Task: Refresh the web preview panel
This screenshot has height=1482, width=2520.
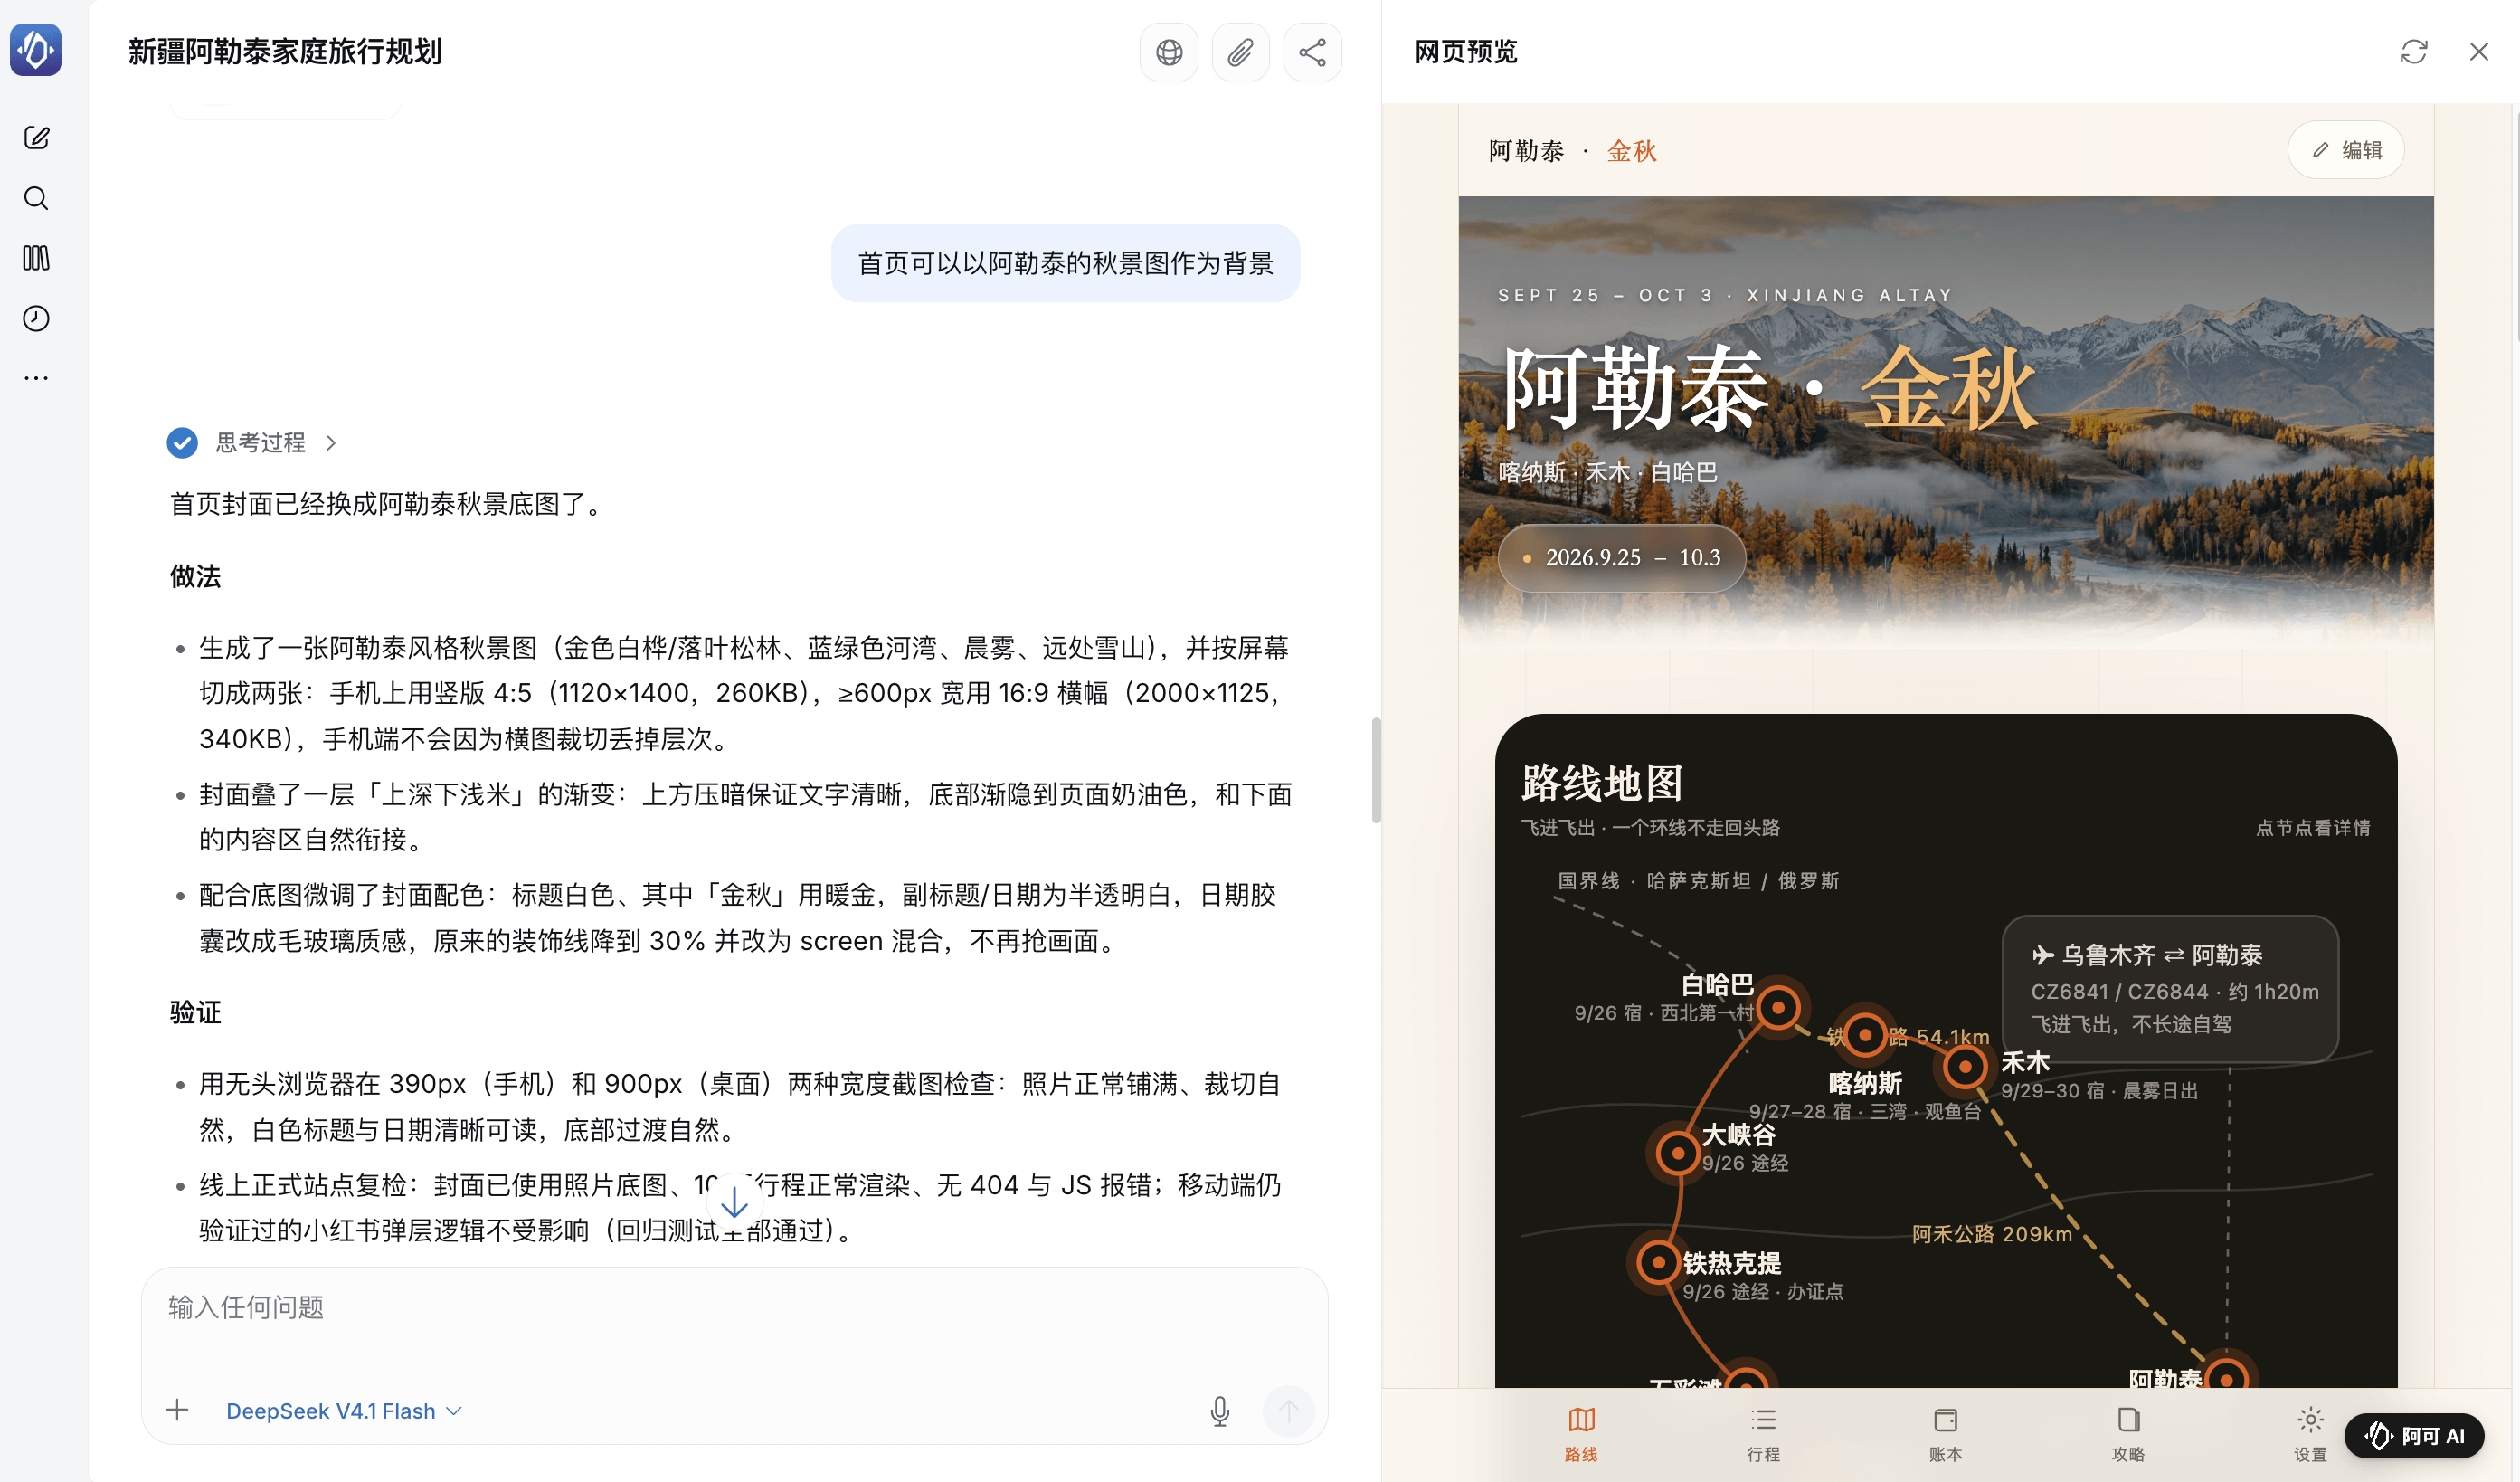Action: coord(2414,52)
